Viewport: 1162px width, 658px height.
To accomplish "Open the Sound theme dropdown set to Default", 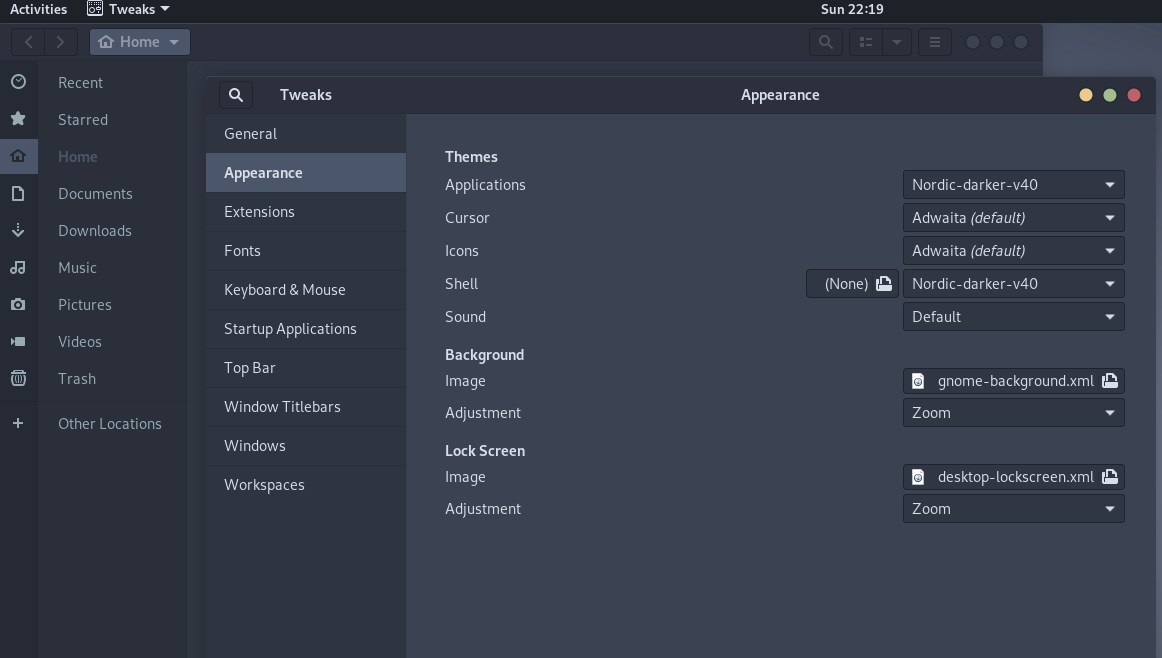I will pyautogui.click(x=1013, y=316).
